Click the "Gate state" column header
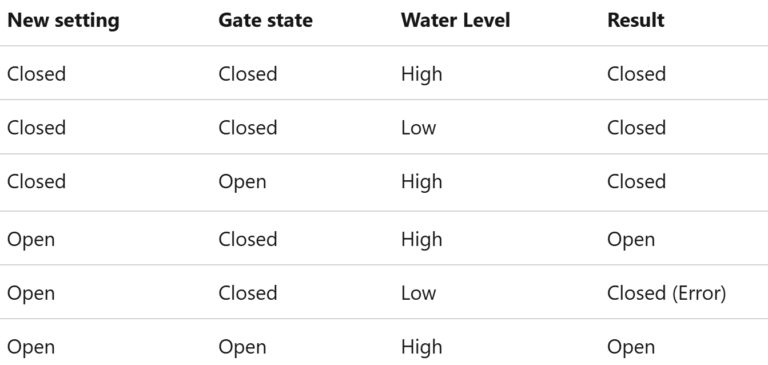The height and width of the screenshot is (365, 768). [265, 21]
